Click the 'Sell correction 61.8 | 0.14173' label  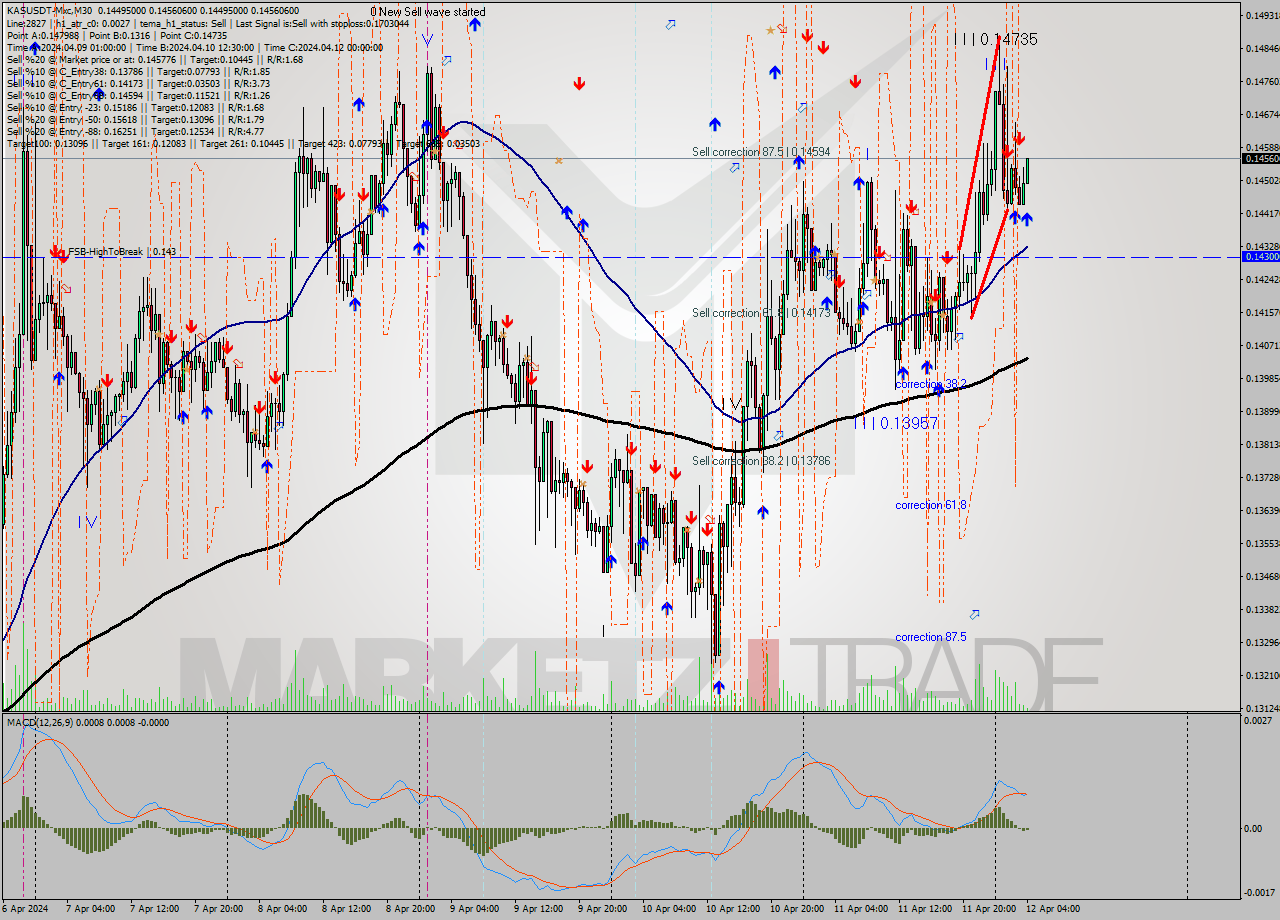pyautogui.click(x=761, y=313)
